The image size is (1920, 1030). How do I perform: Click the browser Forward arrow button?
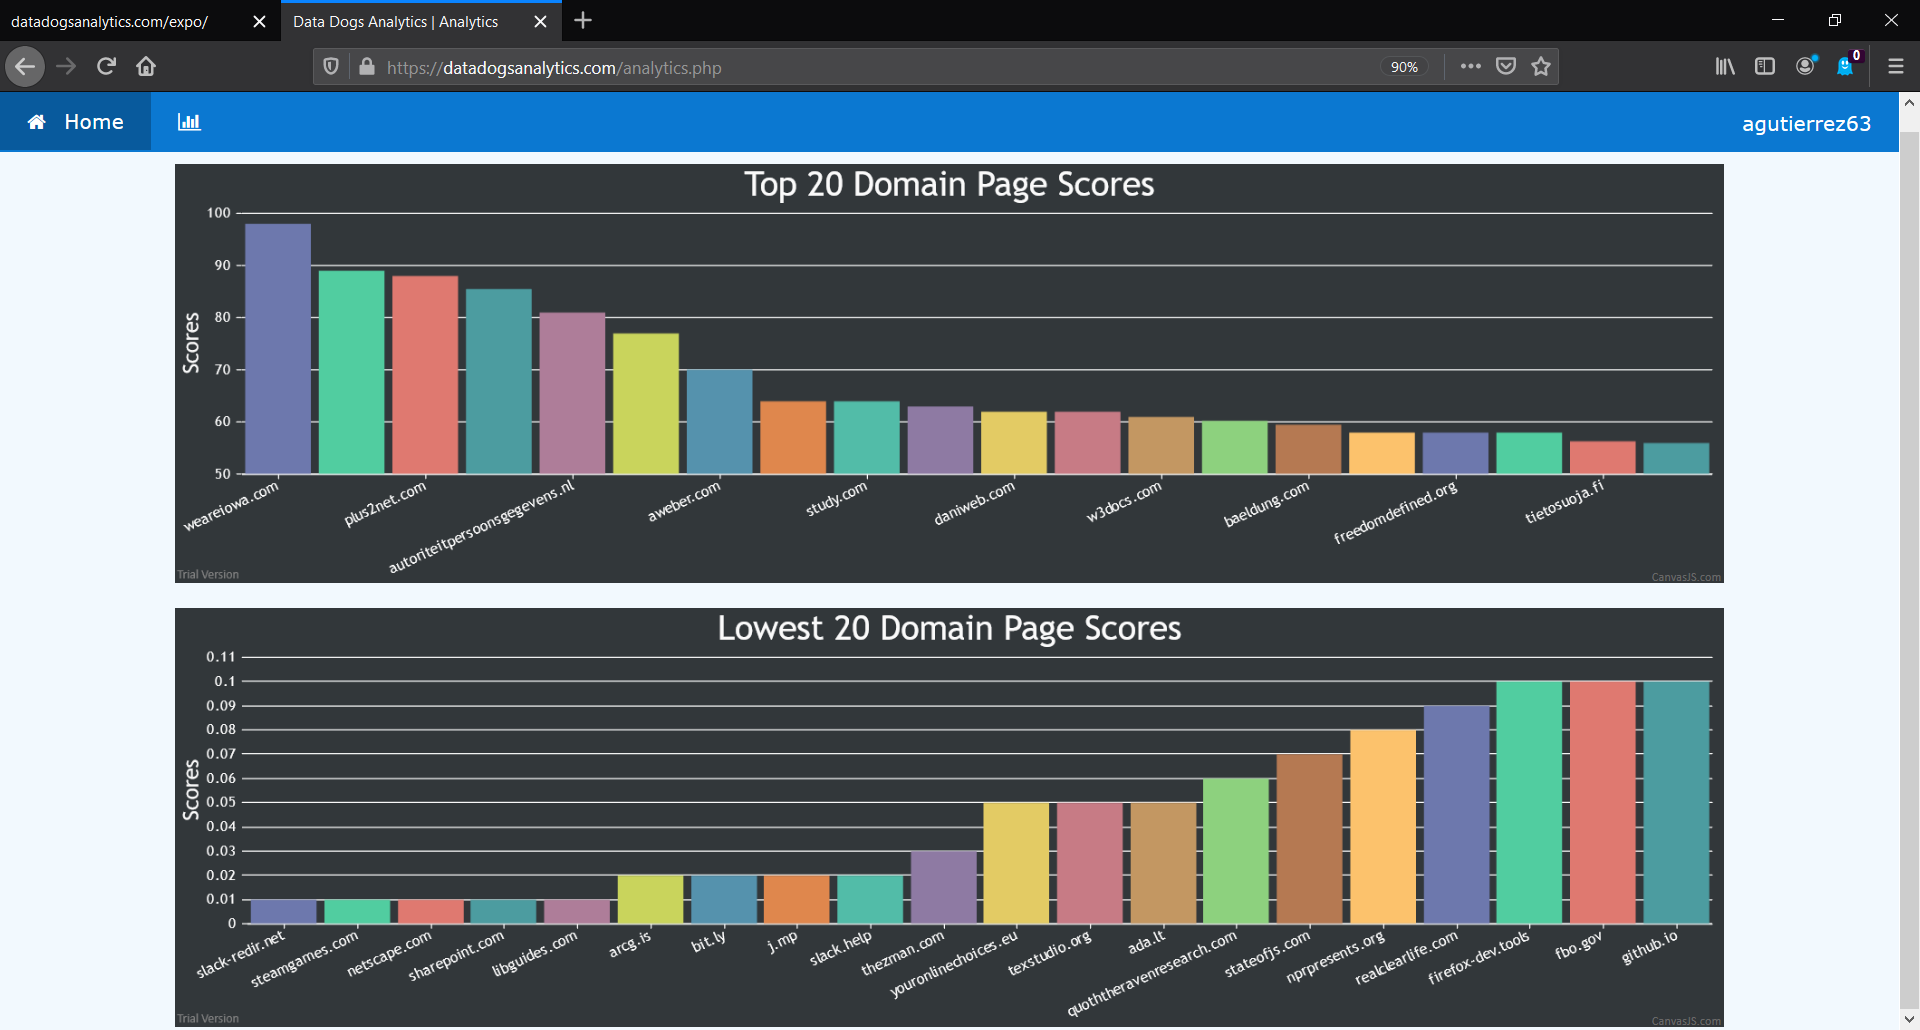[66, 67]
